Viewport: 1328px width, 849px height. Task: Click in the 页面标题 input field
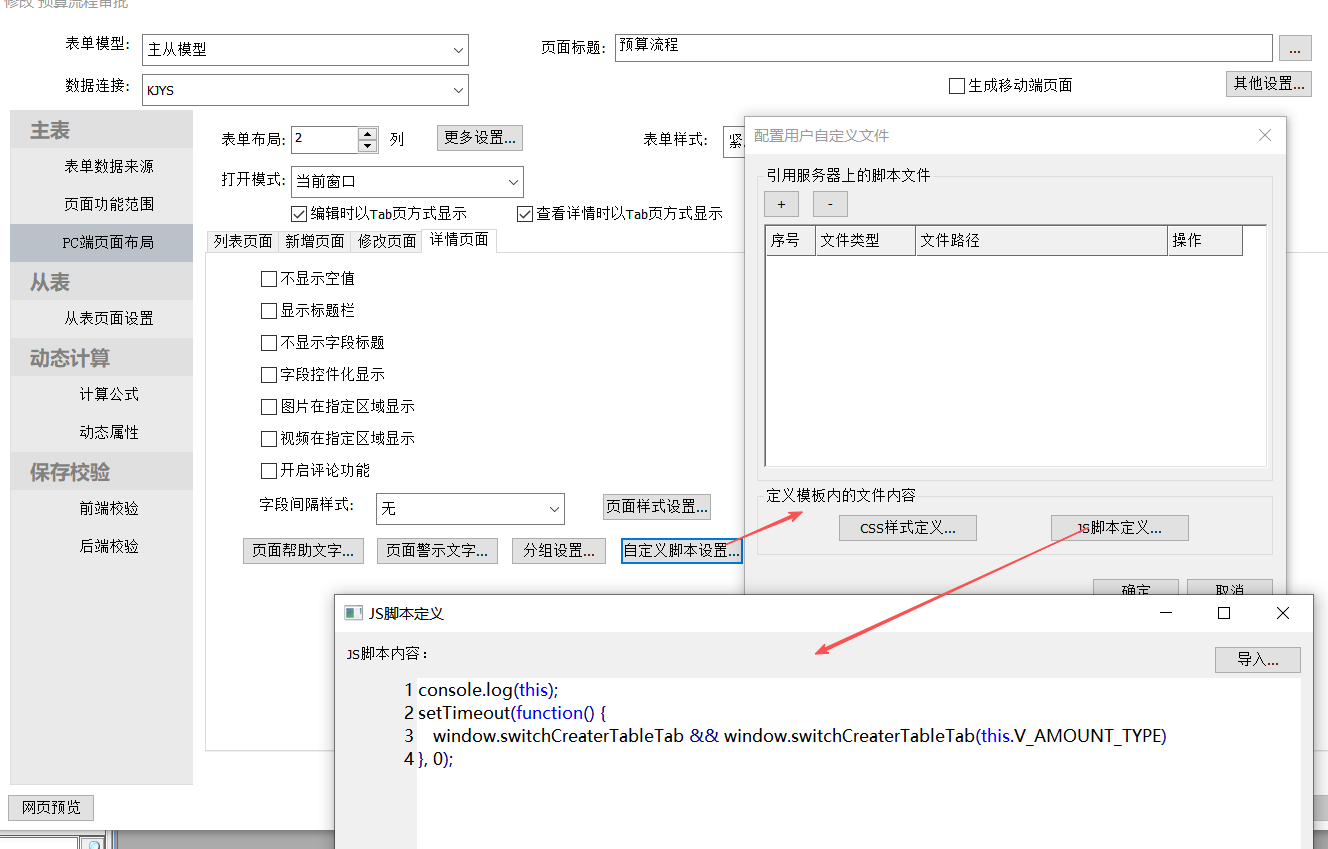click(x=943, y=47)
